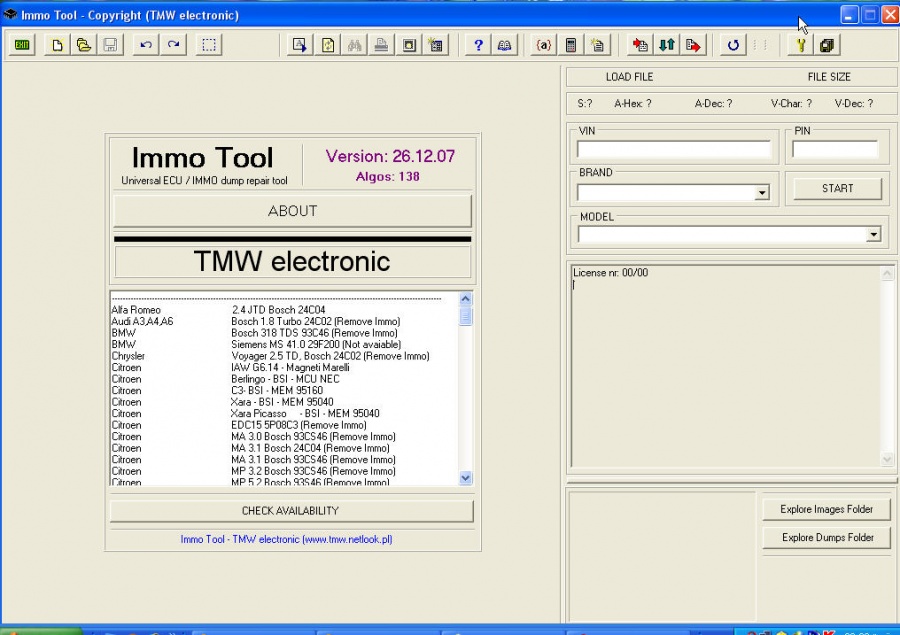Click the supported list's scroll up arrow
900x635 pixels.
pos(465,299)
